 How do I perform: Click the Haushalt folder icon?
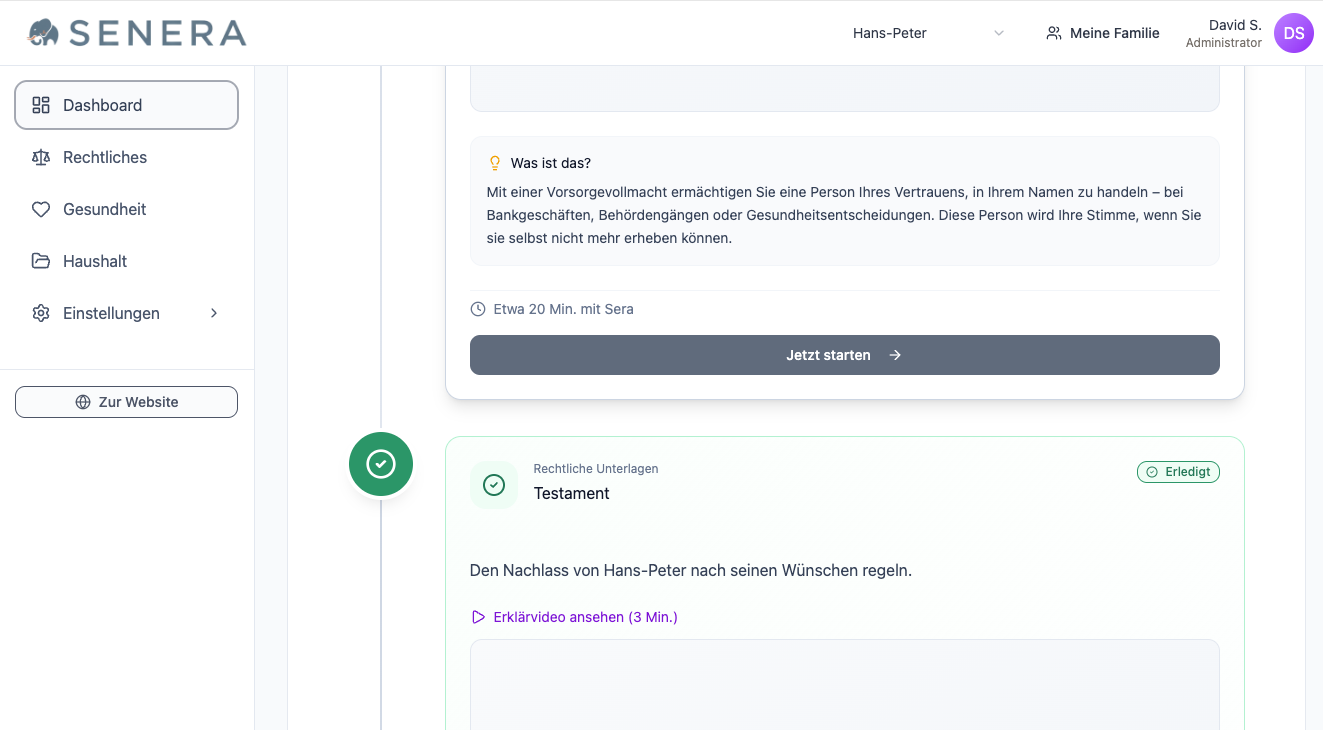point(41,261)
